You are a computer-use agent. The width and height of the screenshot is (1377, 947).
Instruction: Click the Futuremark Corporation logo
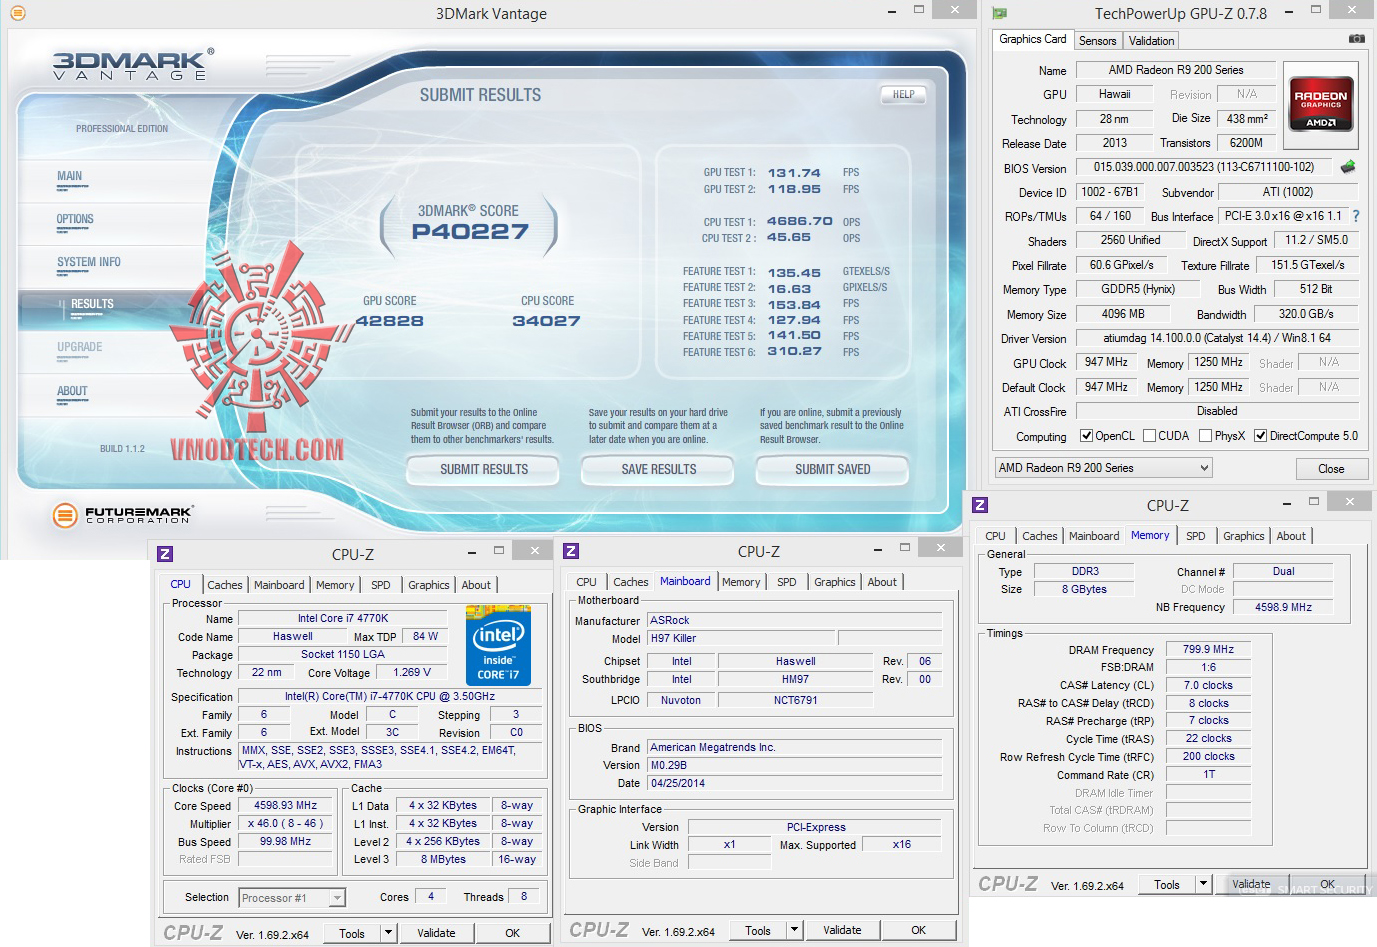[x=123, y=515]
